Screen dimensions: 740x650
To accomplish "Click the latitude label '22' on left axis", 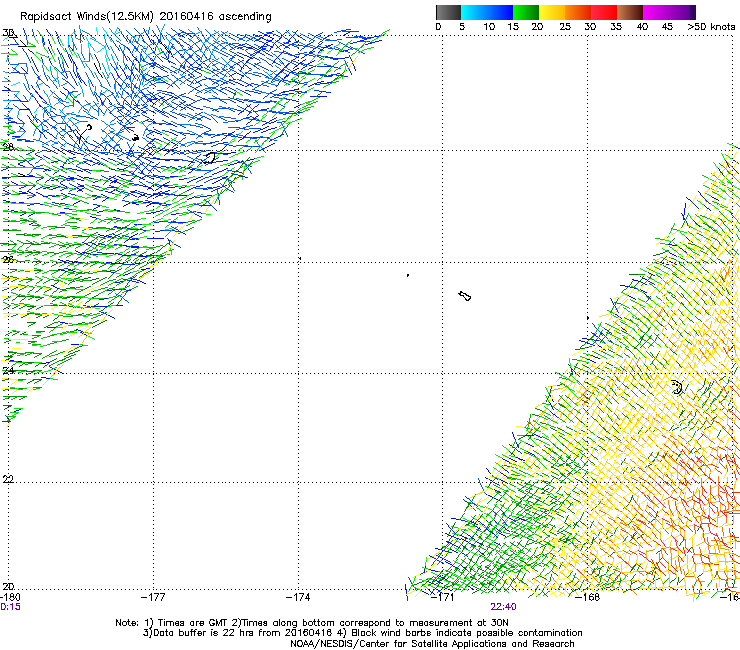I will tap(8, 479).
